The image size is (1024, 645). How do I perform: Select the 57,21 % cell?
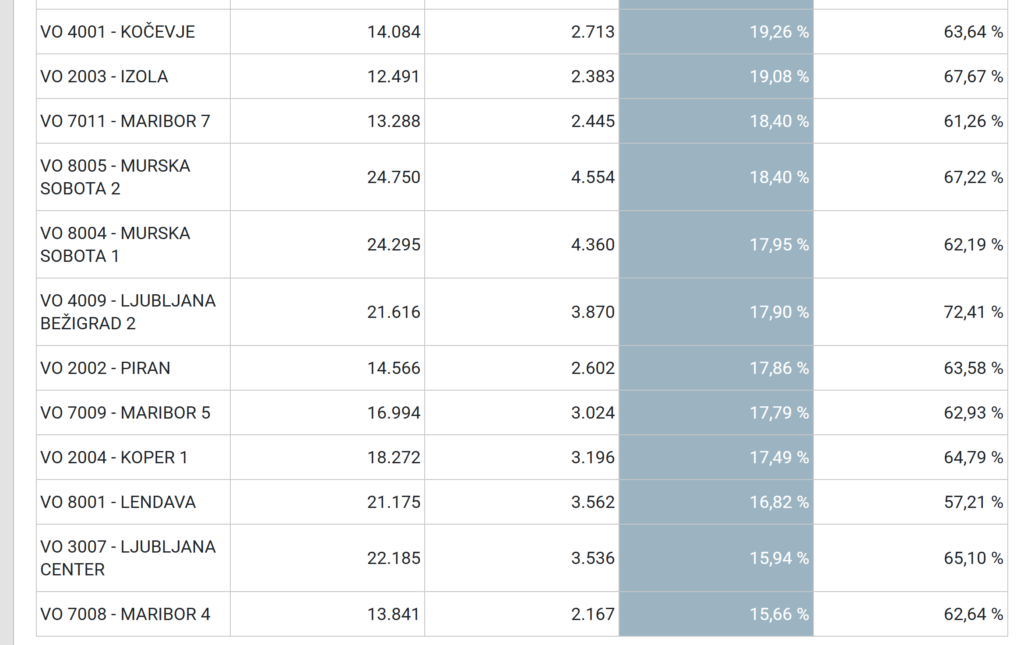972,502
